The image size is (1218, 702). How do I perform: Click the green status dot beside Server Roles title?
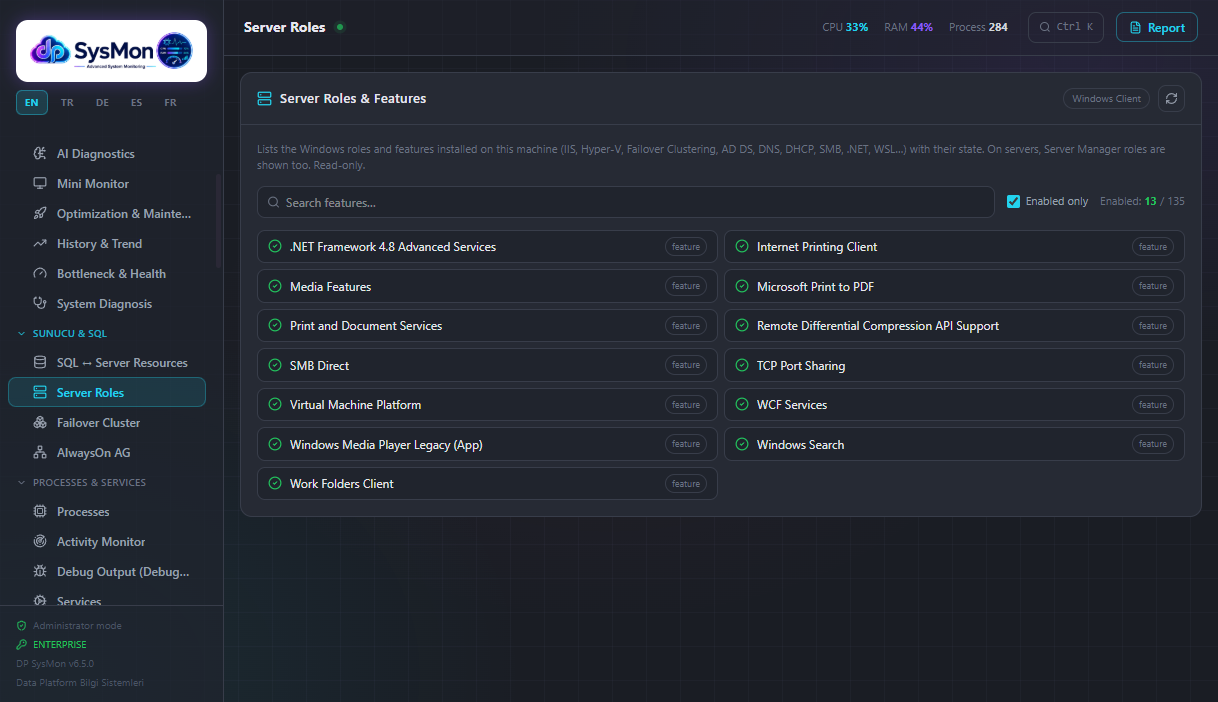click(340, 27)
